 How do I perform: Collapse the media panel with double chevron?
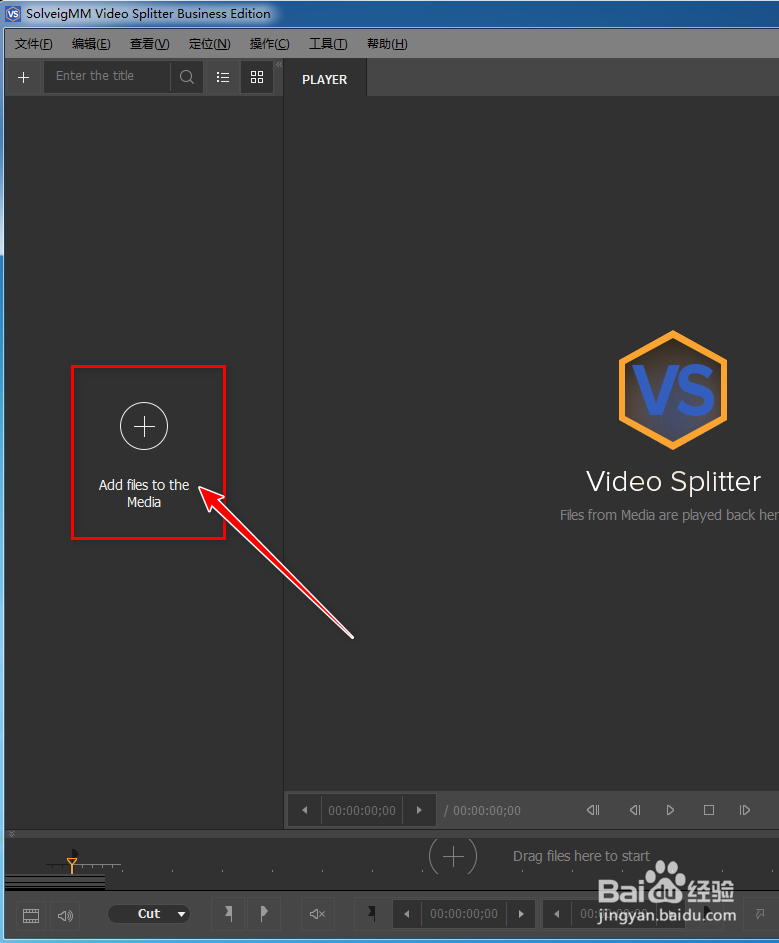tap(279, 64)
